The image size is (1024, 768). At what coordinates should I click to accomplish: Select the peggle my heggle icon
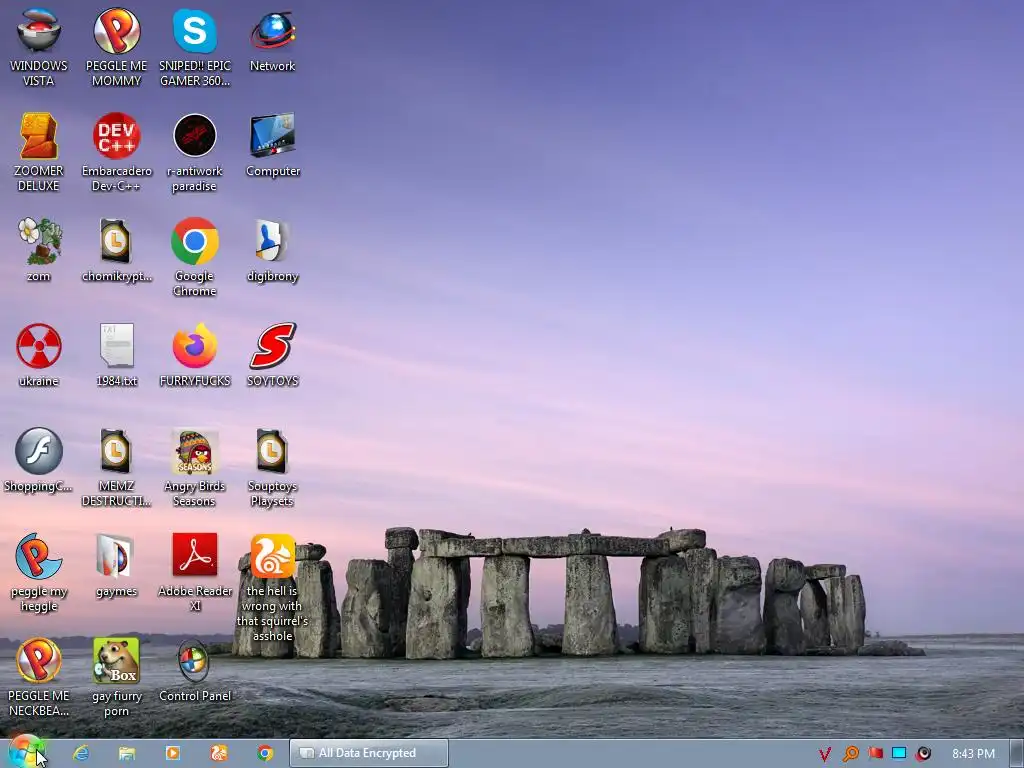pyautogui.click(x=39, y=572)
